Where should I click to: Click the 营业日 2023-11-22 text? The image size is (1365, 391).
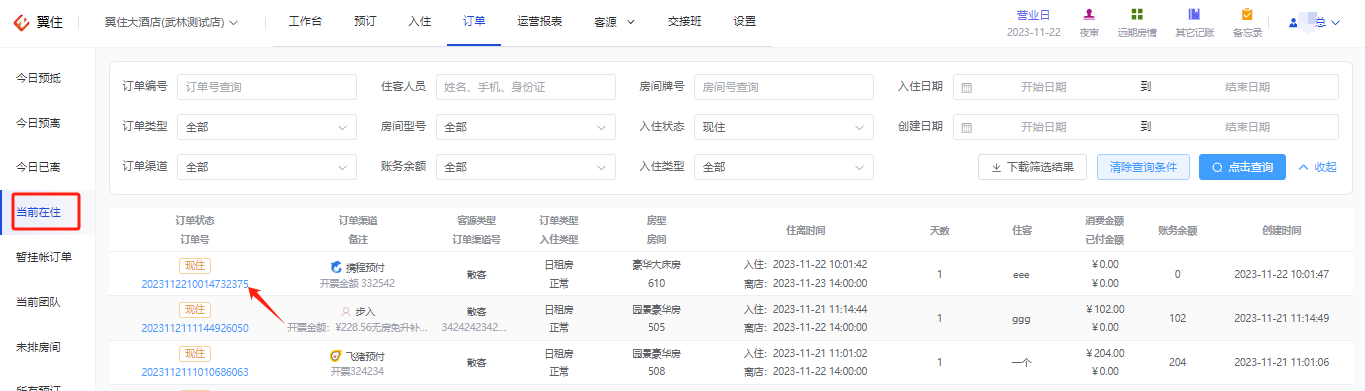tap(1034, 23)
